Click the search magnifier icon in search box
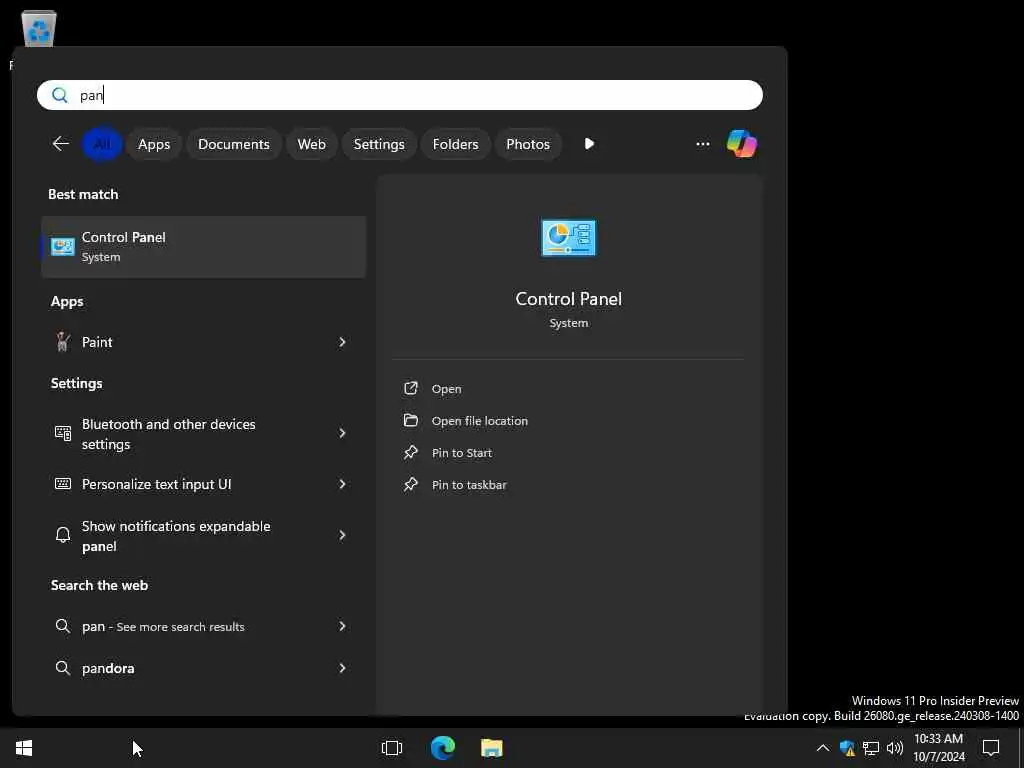 (x=59, y=95)
